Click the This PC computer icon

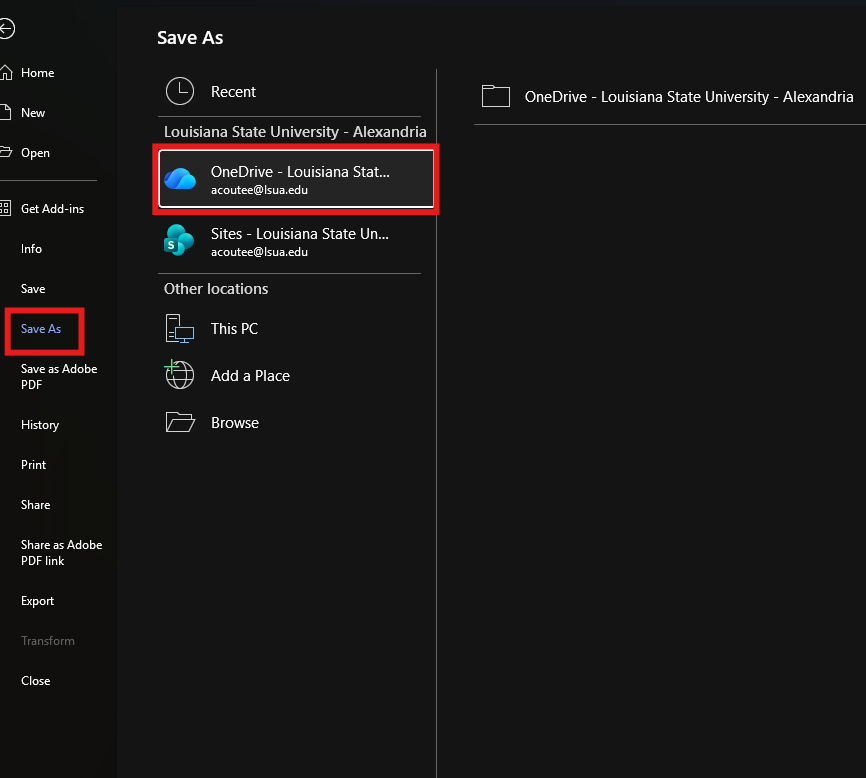[x=179, y=329]
